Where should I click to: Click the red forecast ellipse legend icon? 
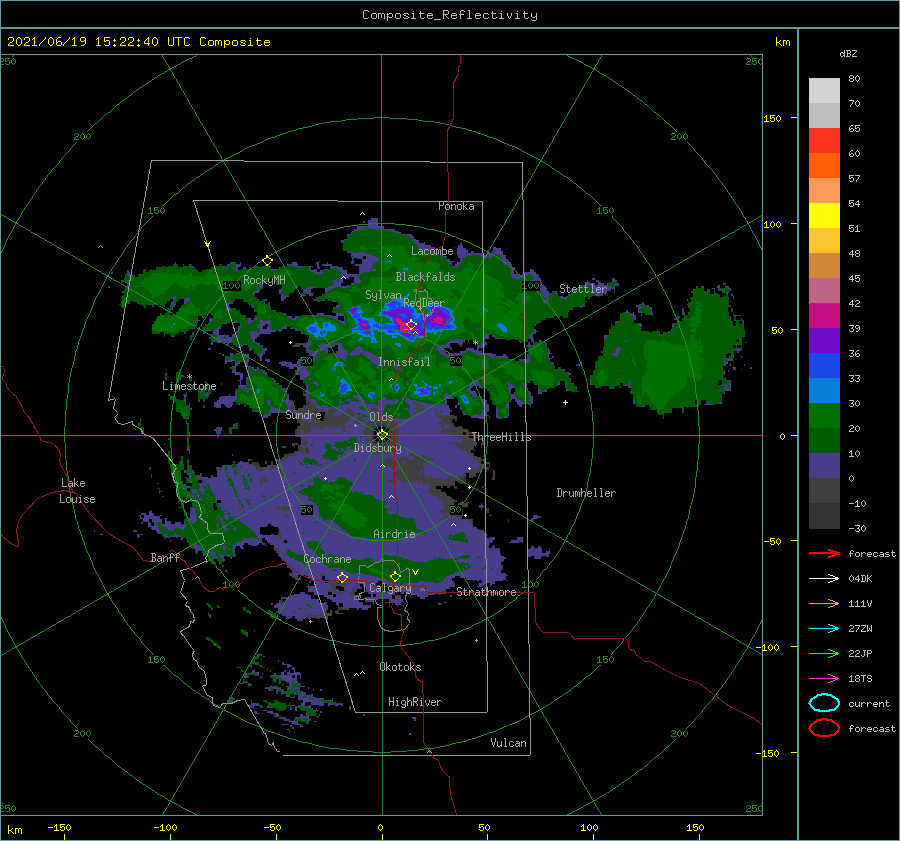tap(824, 728)
